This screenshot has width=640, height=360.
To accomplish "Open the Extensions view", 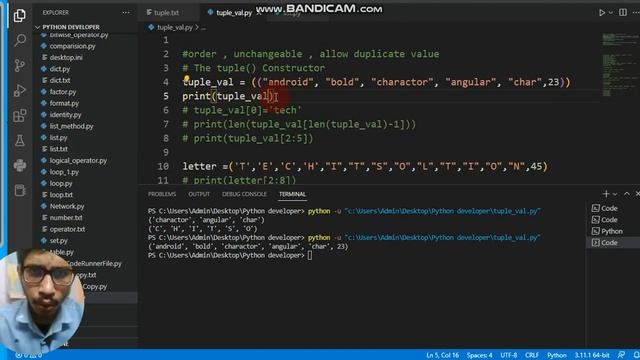I will tap(20, 116).
